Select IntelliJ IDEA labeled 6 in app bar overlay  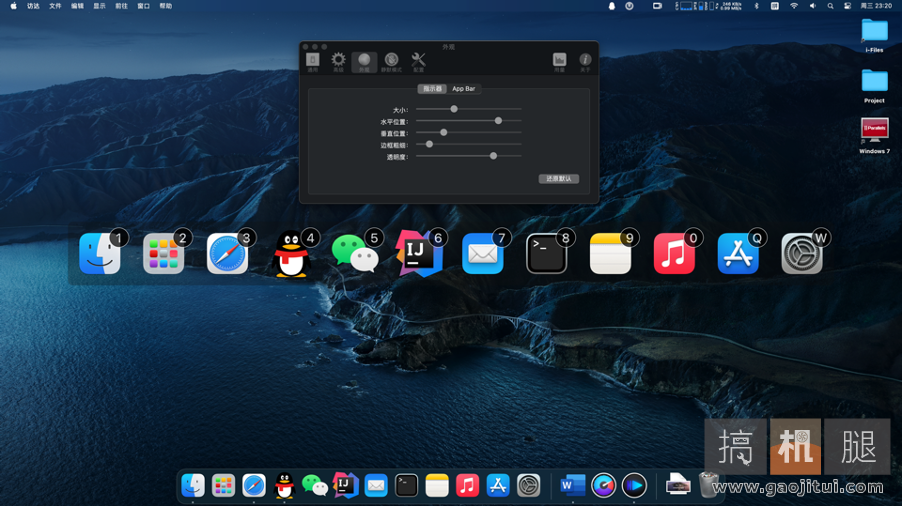[x=419, y=254]
